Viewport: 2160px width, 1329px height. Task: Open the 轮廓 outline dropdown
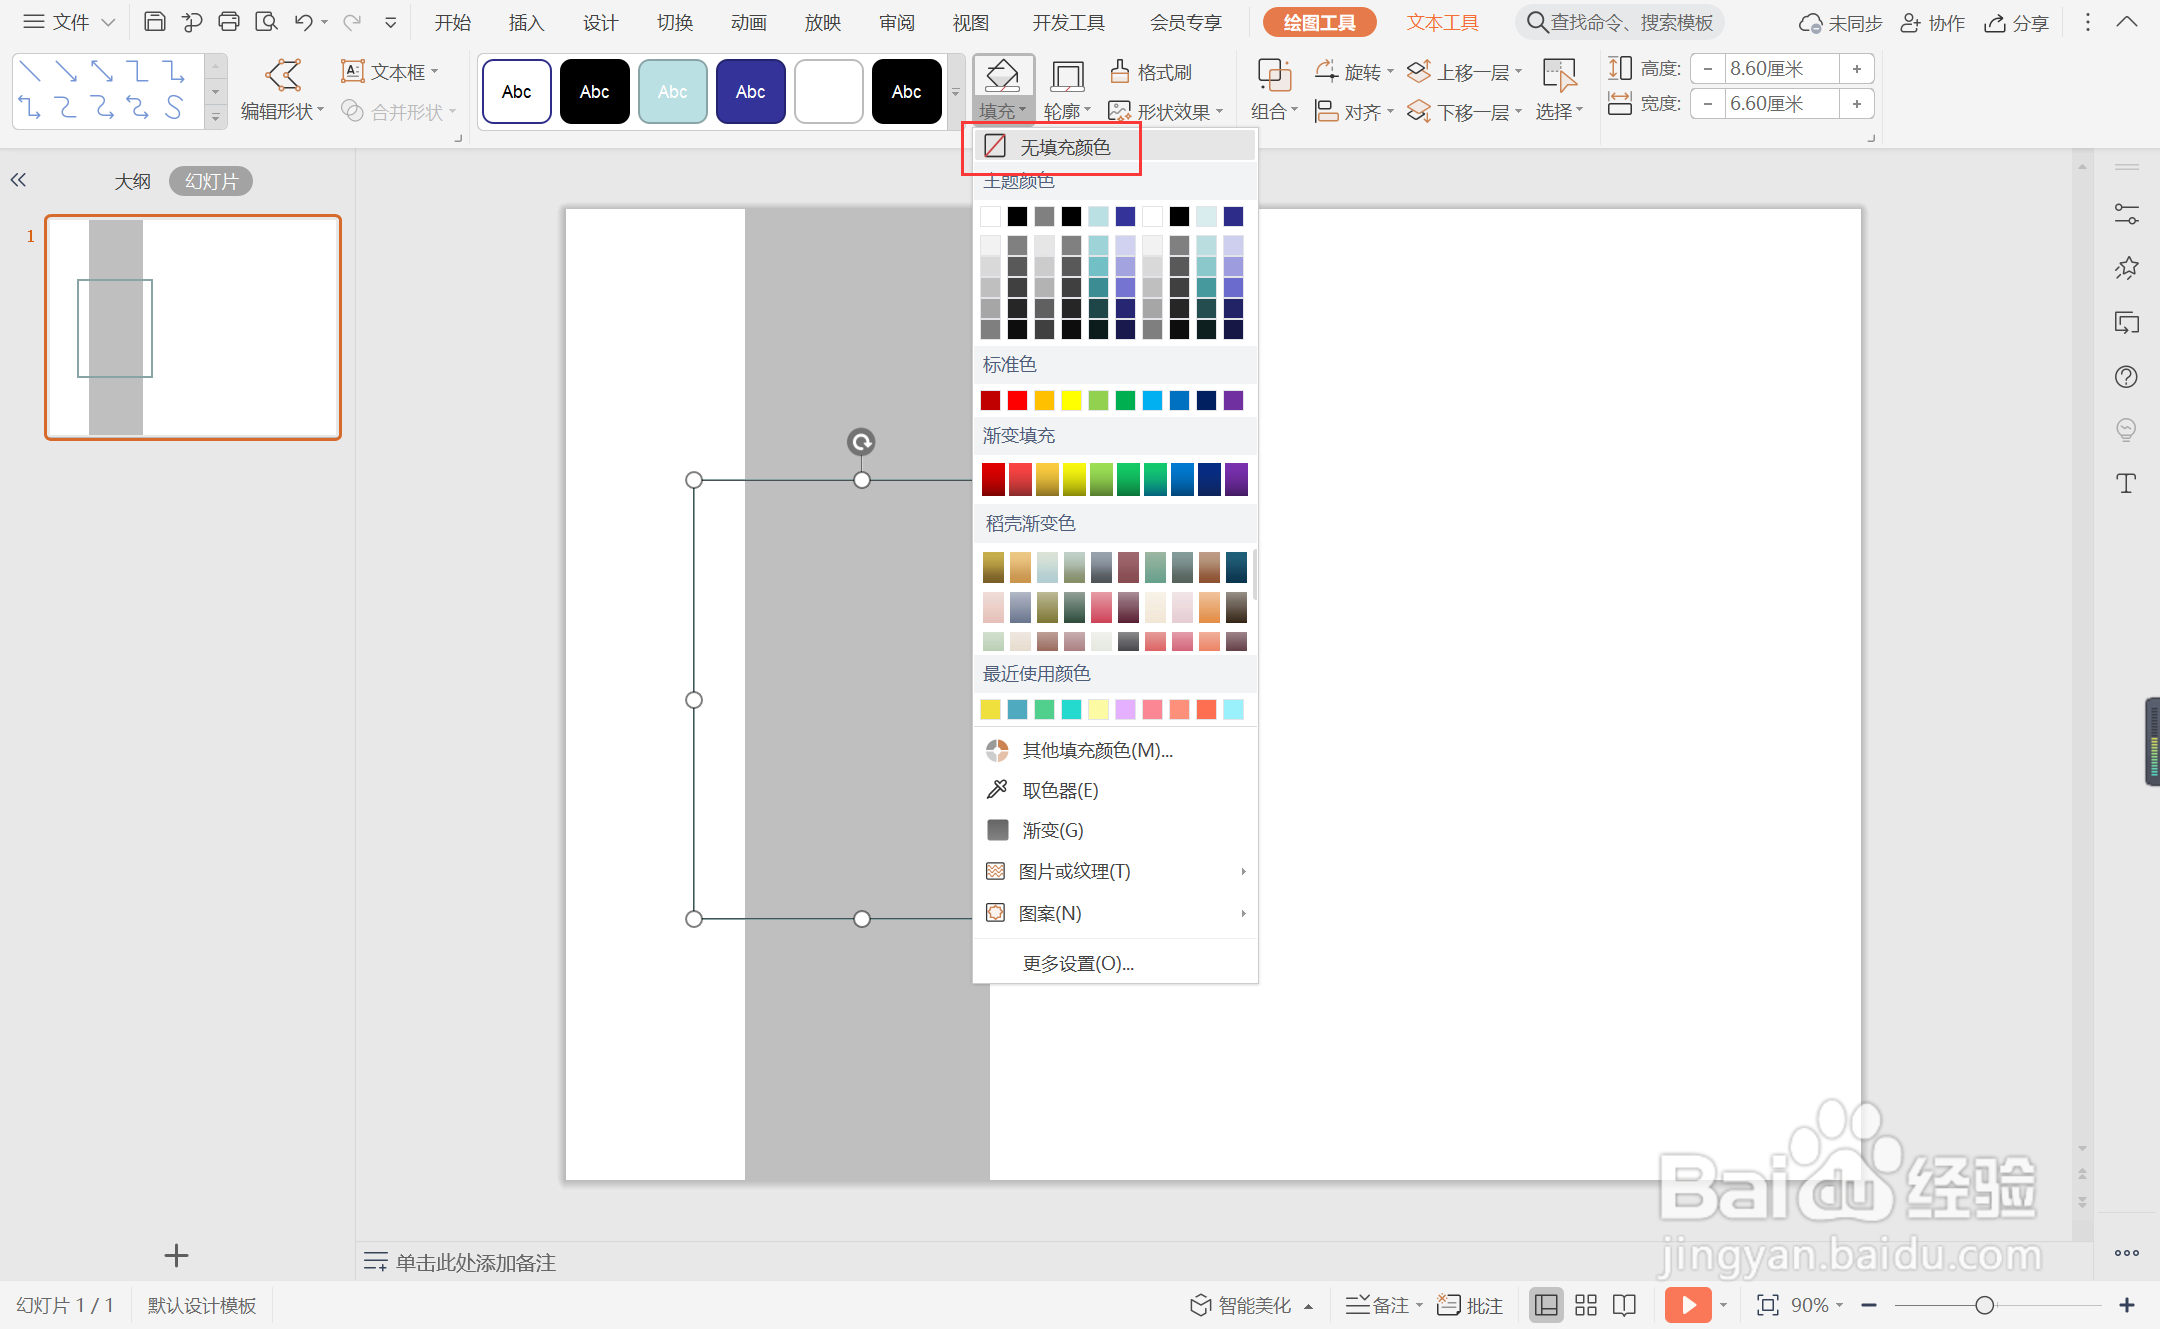[1067, 111]
